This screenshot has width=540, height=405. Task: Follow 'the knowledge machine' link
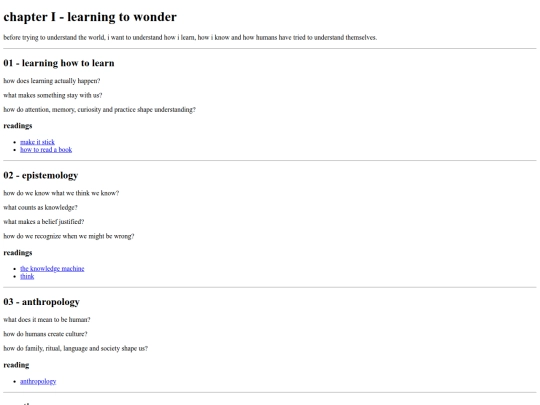pos(52,269)
